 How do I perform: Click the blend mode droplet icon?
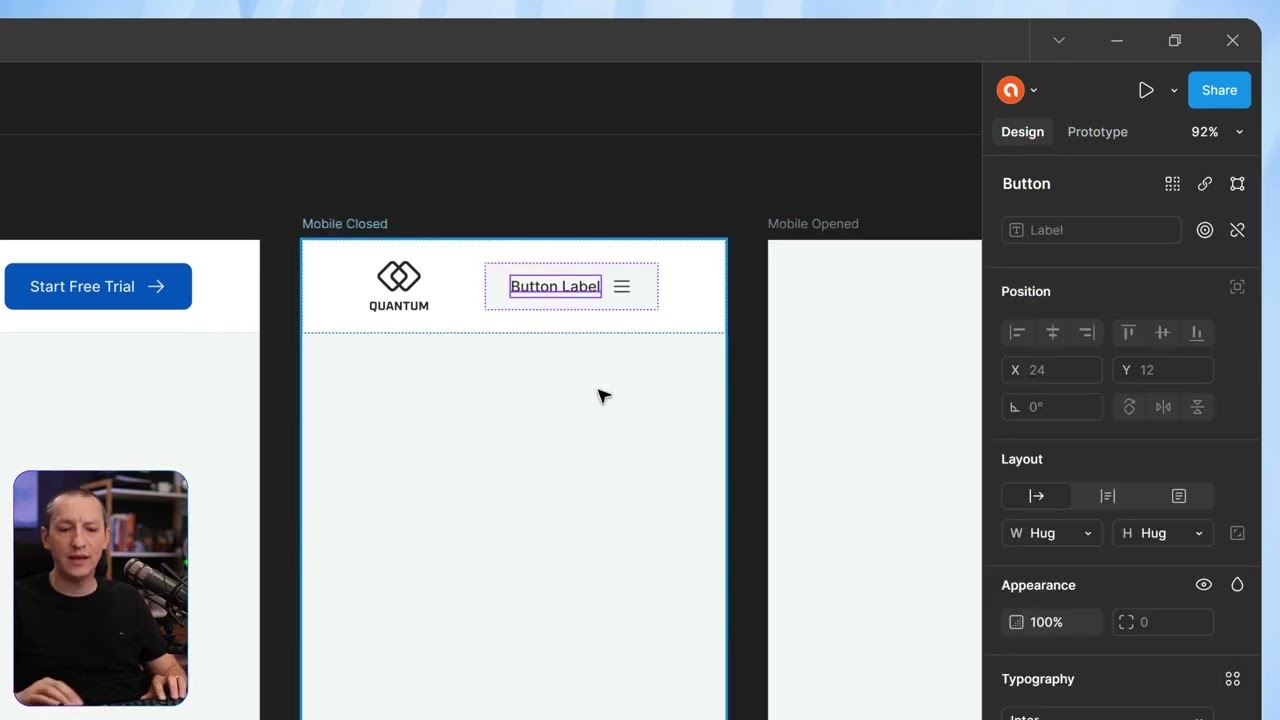(1237, 585)
